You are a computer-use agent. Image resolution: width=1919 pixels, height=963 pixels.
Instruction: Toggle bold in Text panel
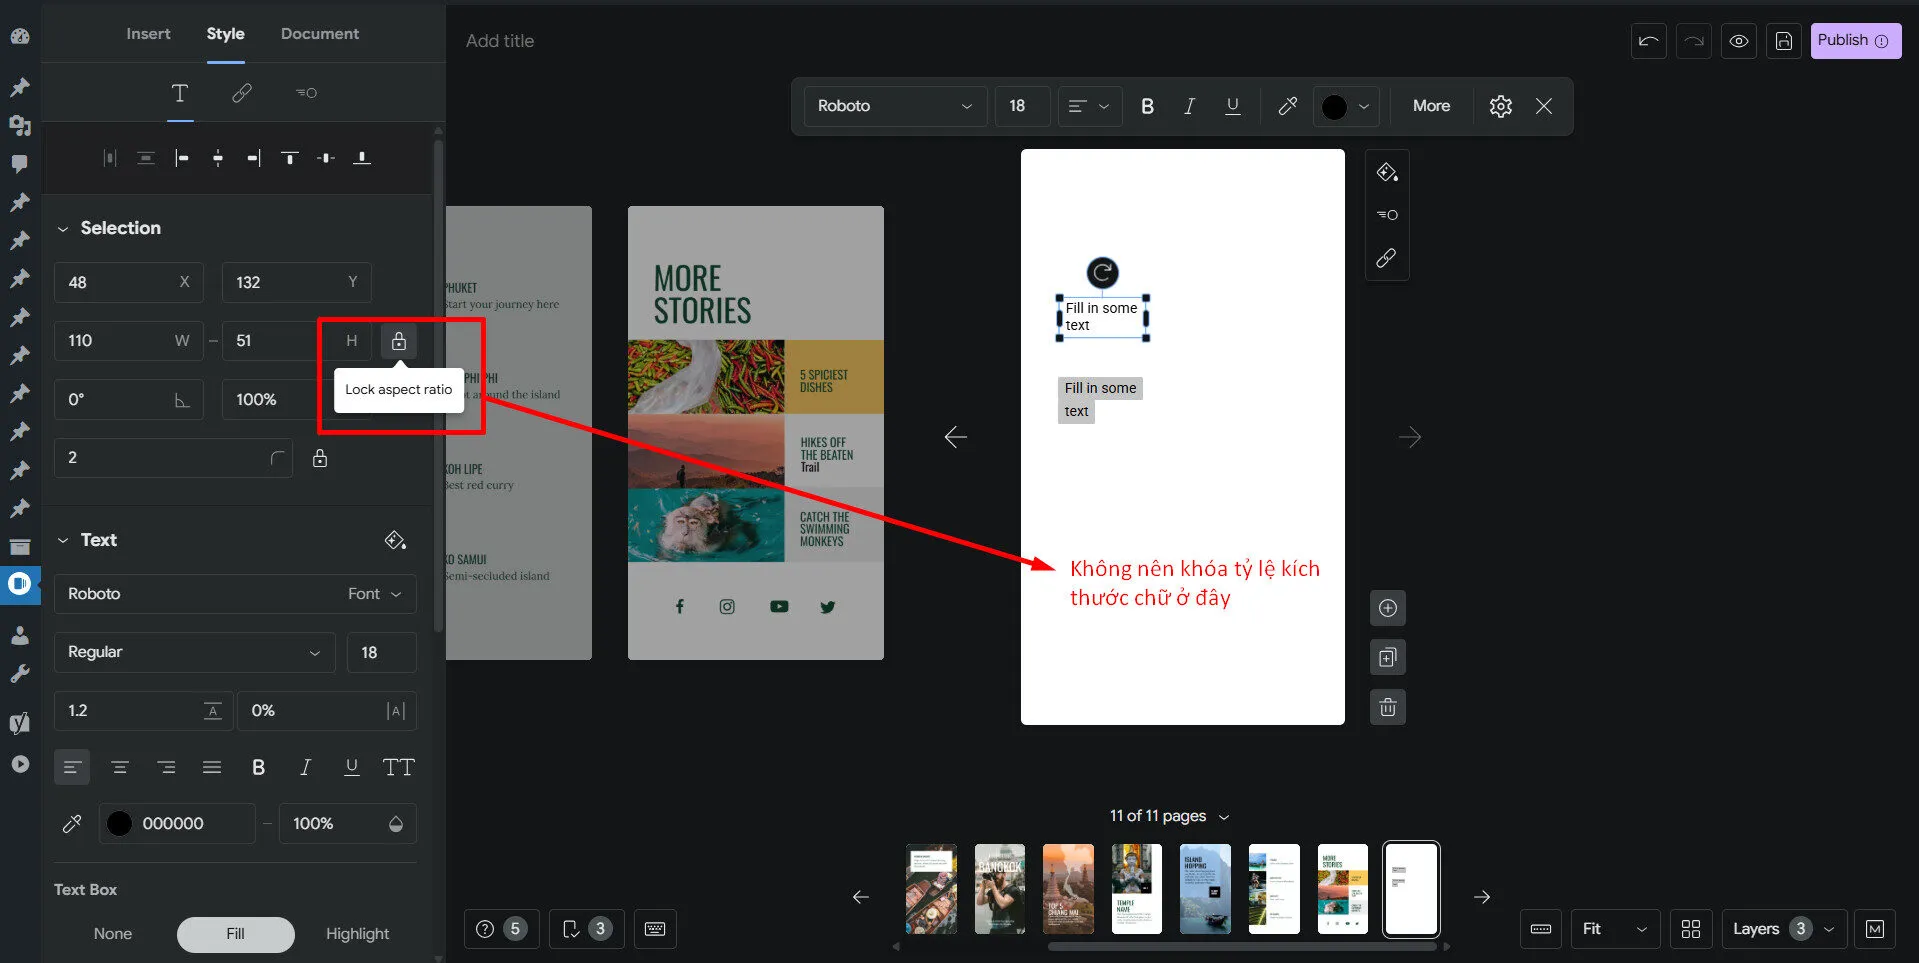tap(258, 767)
